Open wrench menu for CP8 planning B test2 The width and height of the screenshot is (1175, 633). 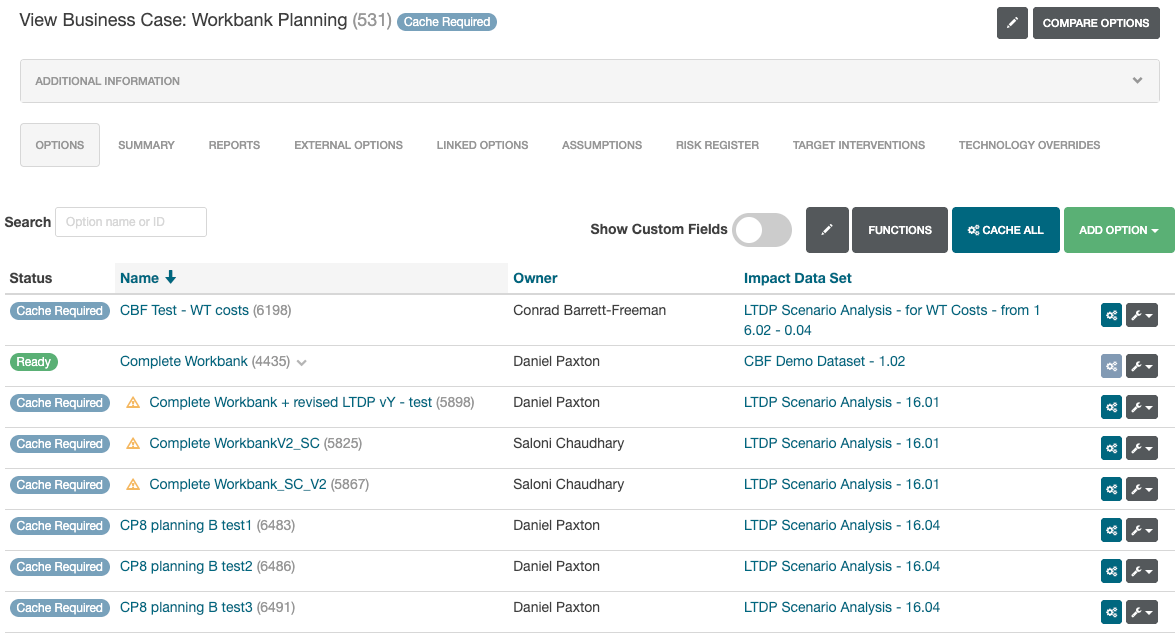point(1141,571)
